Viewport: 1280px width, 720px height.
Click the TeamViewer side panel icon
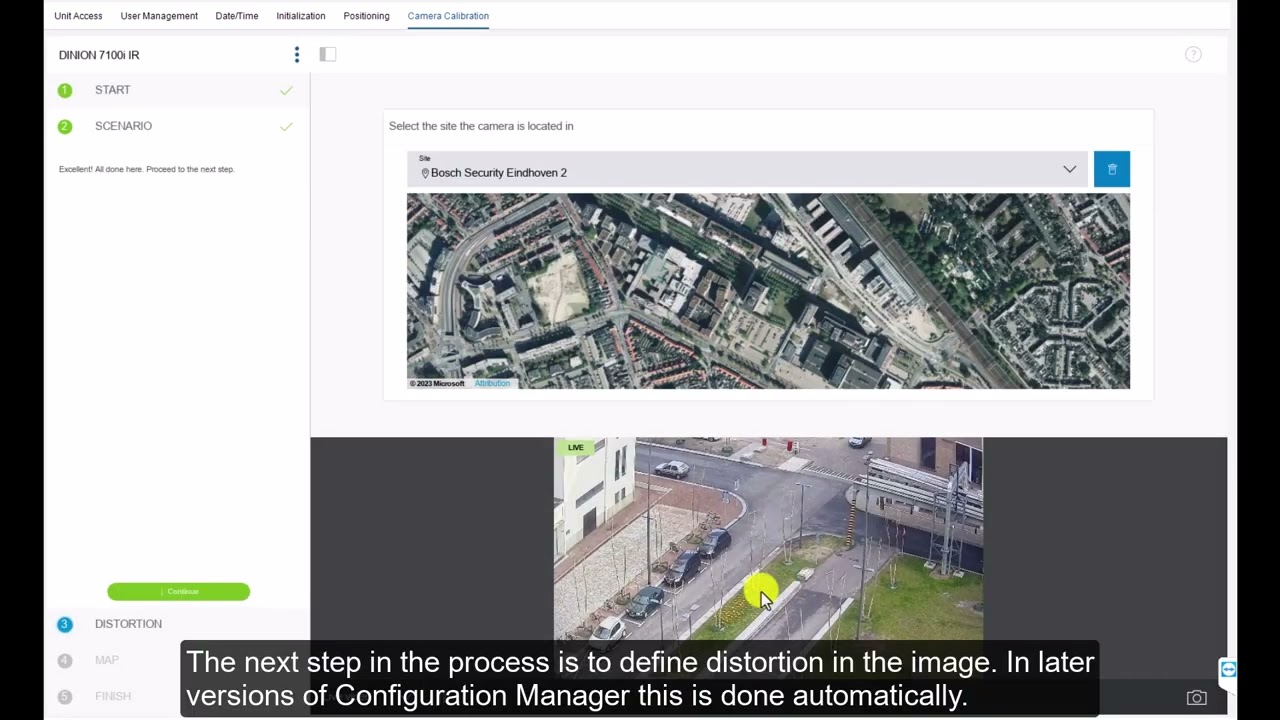tap(1228, 670)
